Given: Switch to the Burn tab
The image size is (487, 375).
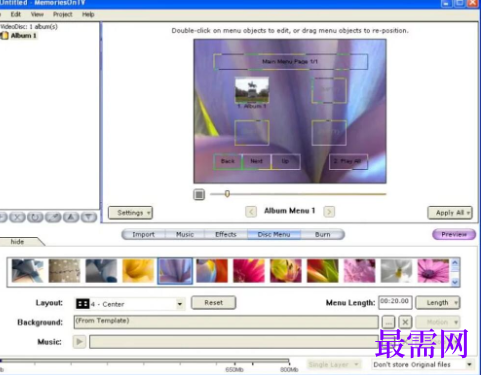Looking at the screenshot, I should [322, 234].
